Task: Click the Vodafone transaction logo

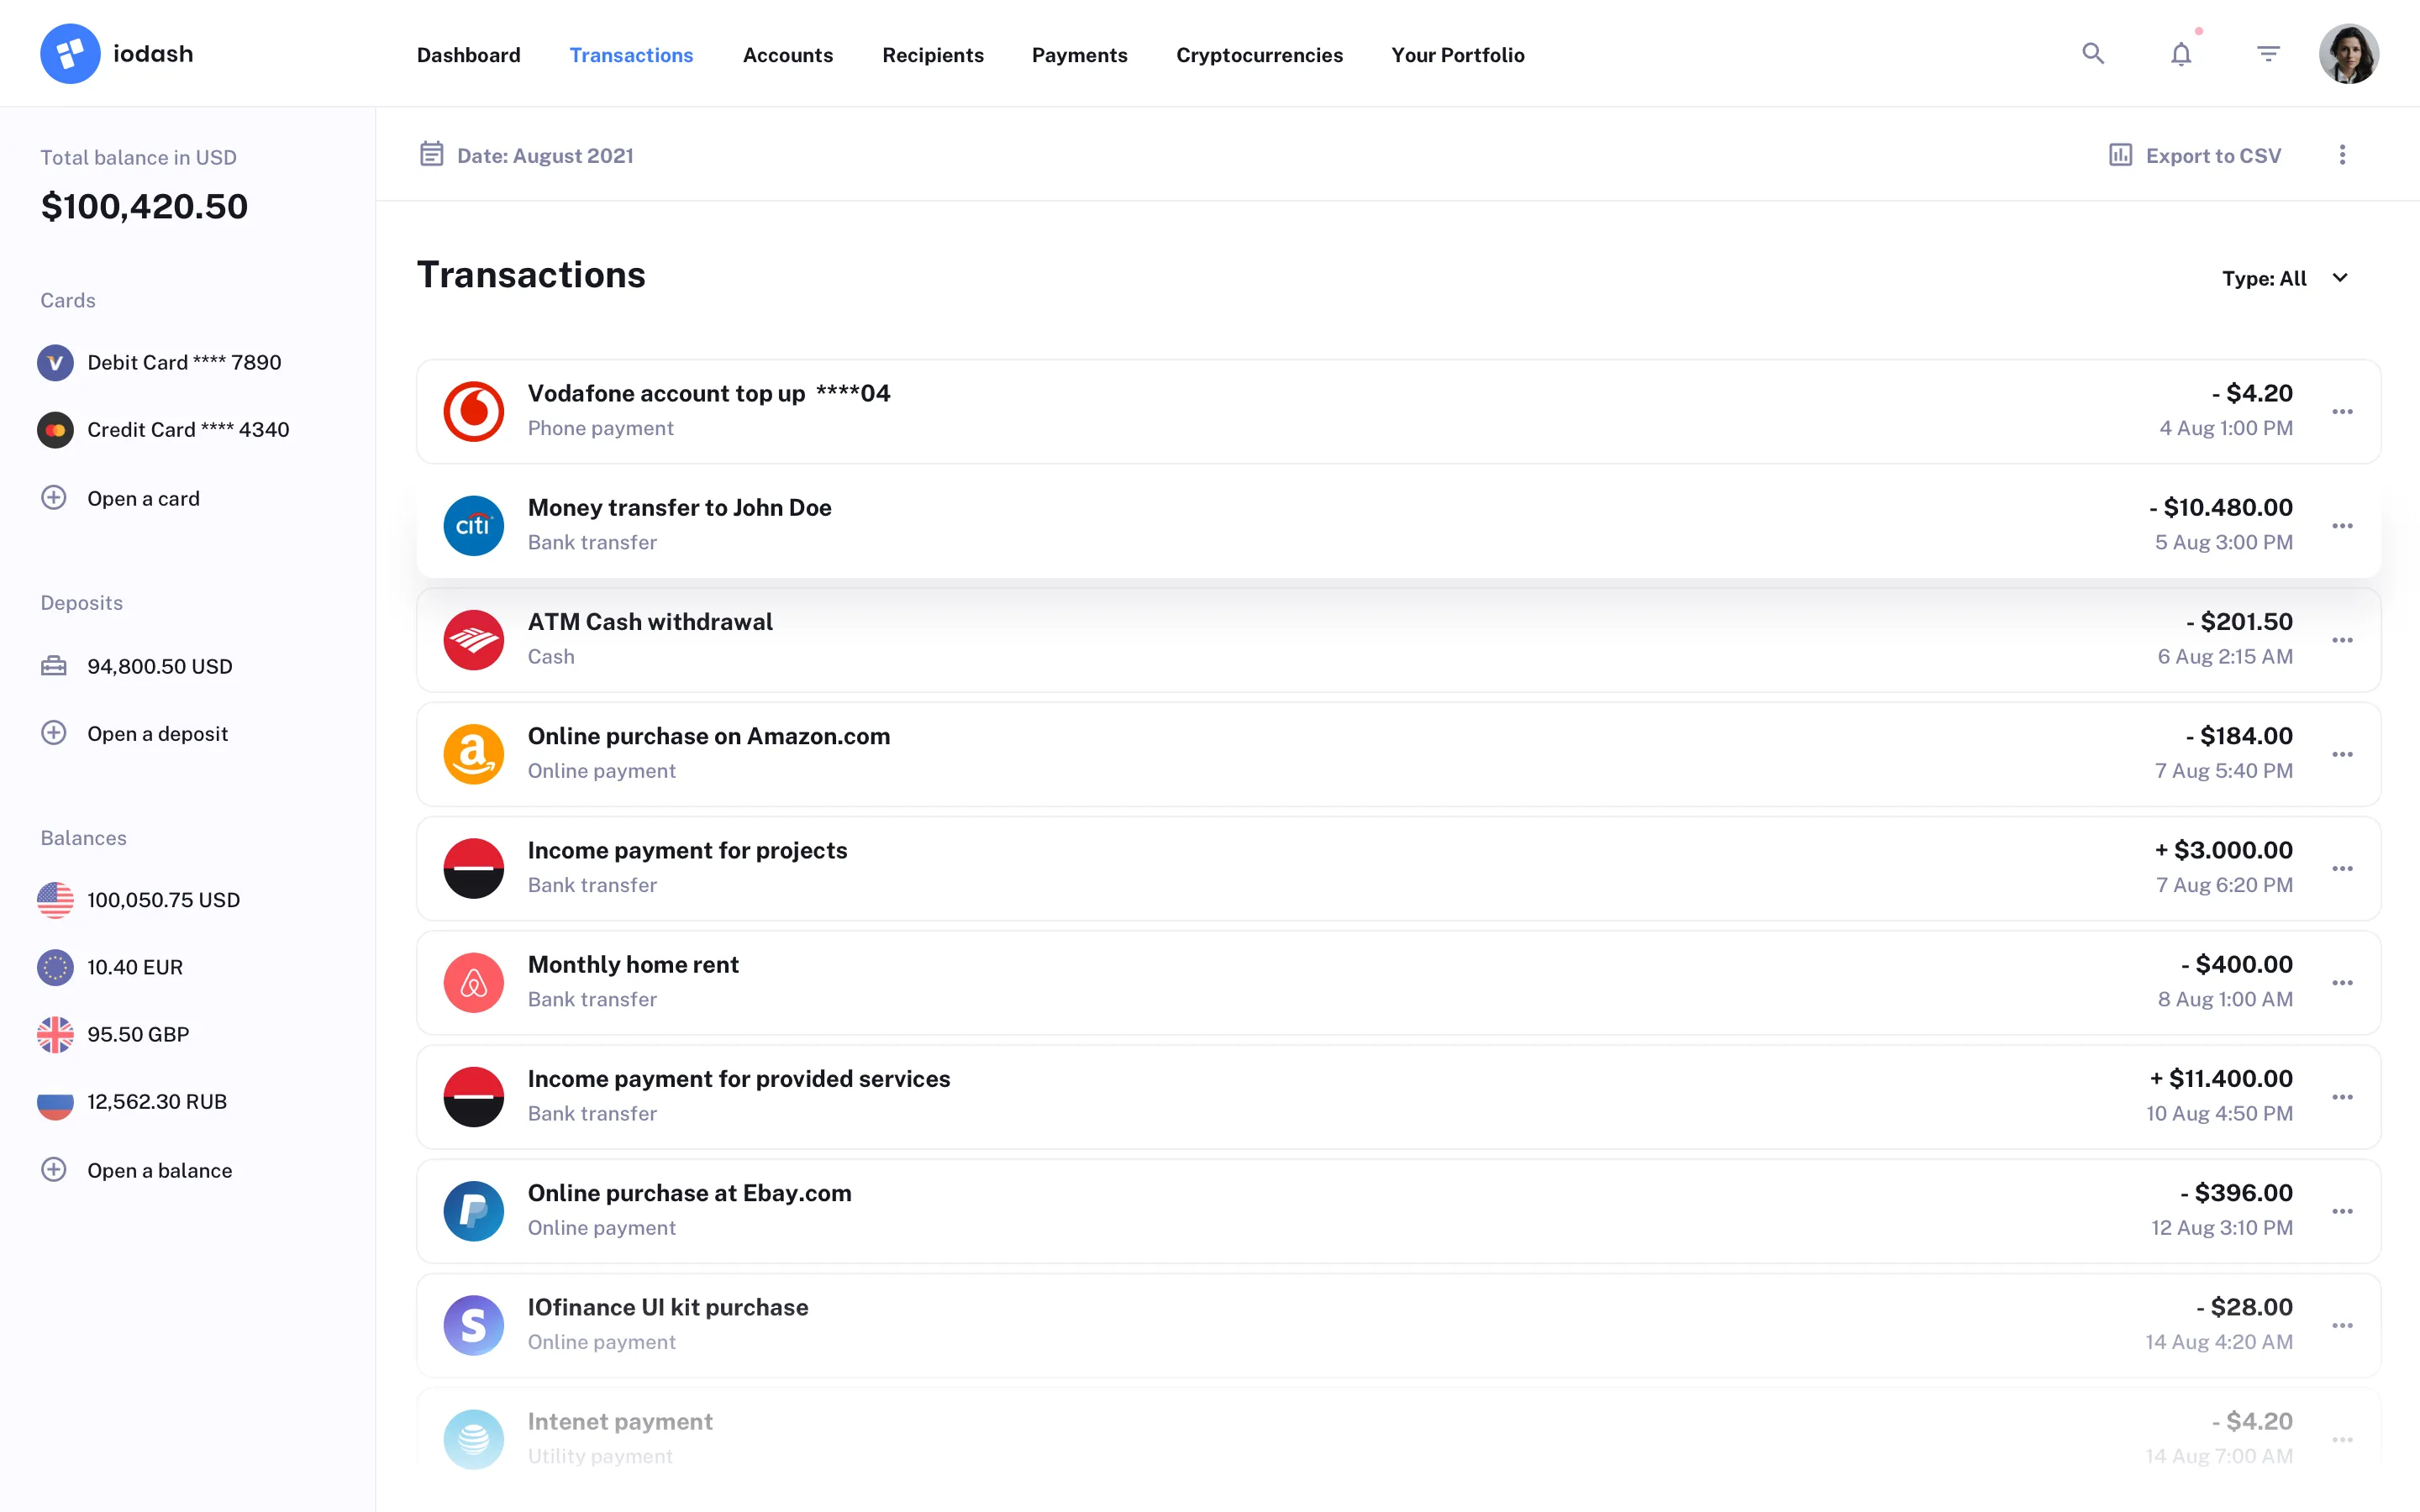Action: 474,411
